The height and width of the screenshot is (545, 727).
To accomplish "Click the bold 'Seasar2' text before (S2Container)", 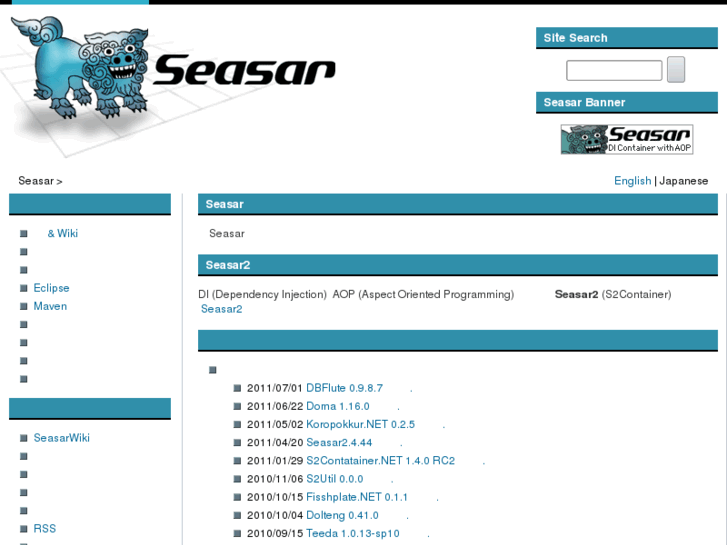I will (576, 294).
